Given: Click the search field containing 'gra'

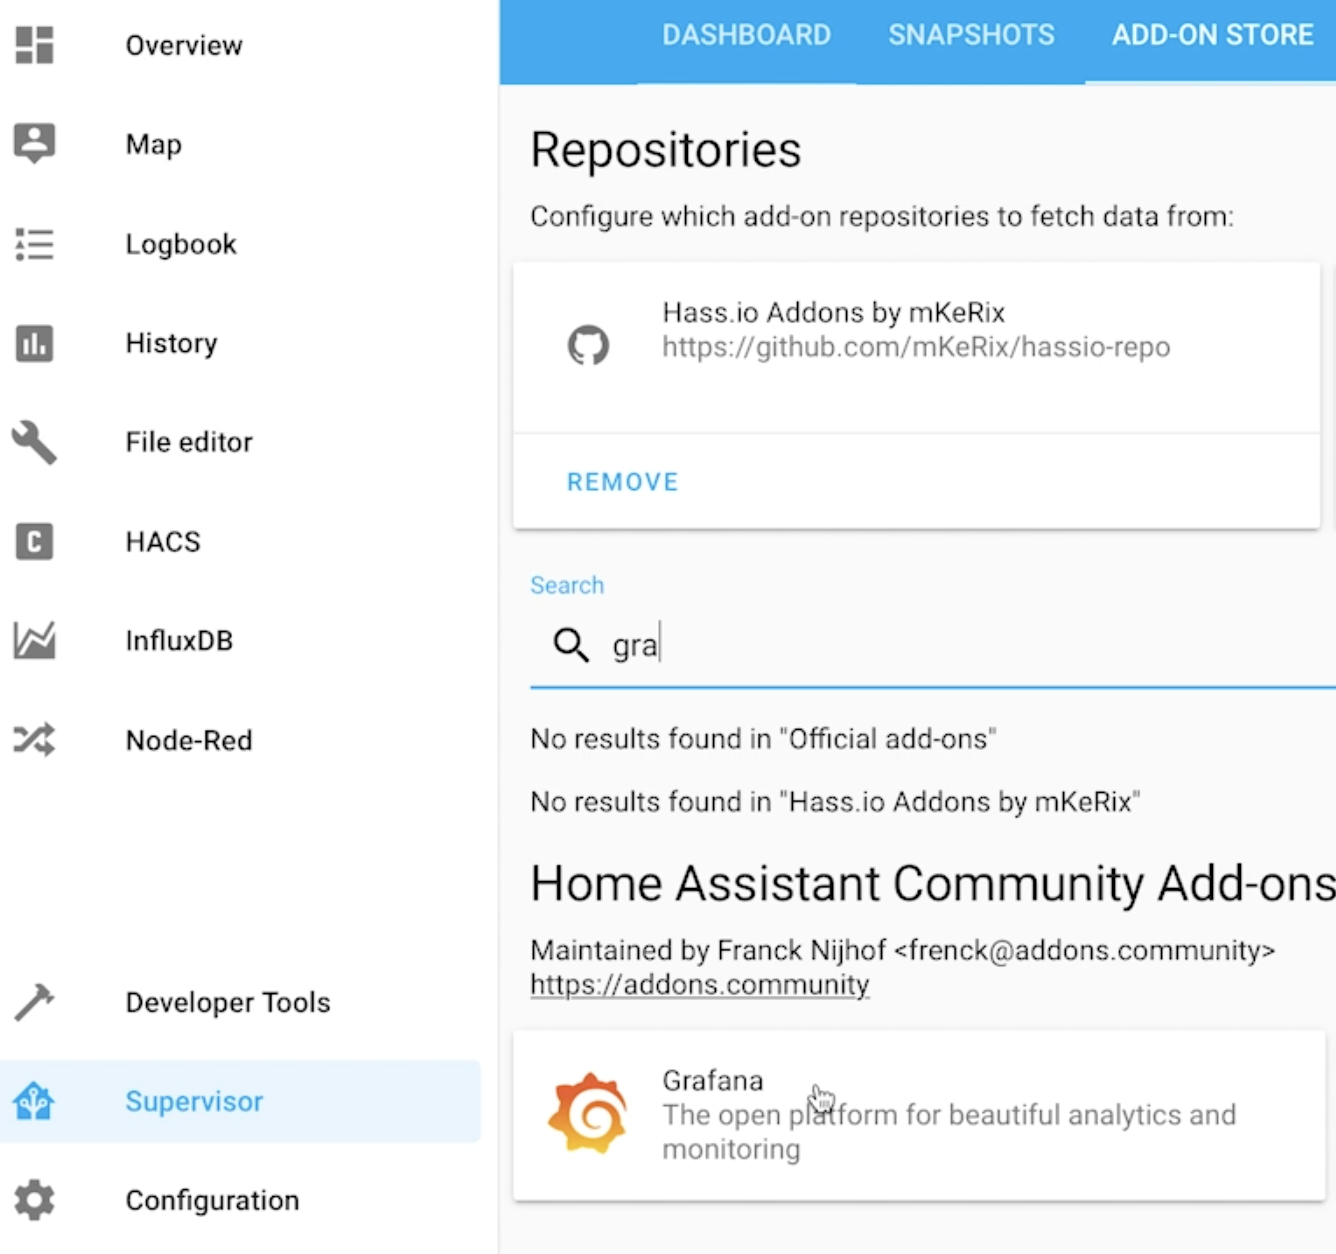Looking at the screenshot, I should 933,645.
